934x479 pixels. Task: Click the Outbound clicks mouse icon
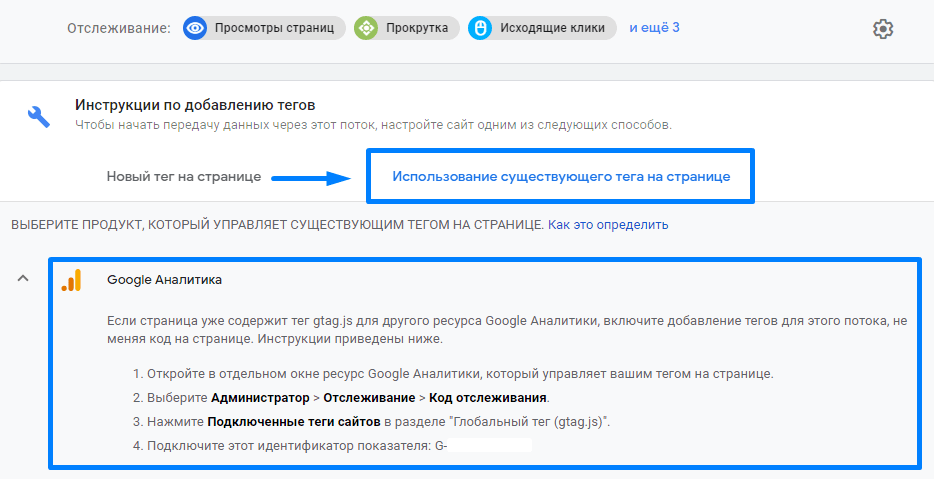coord(480,28)
